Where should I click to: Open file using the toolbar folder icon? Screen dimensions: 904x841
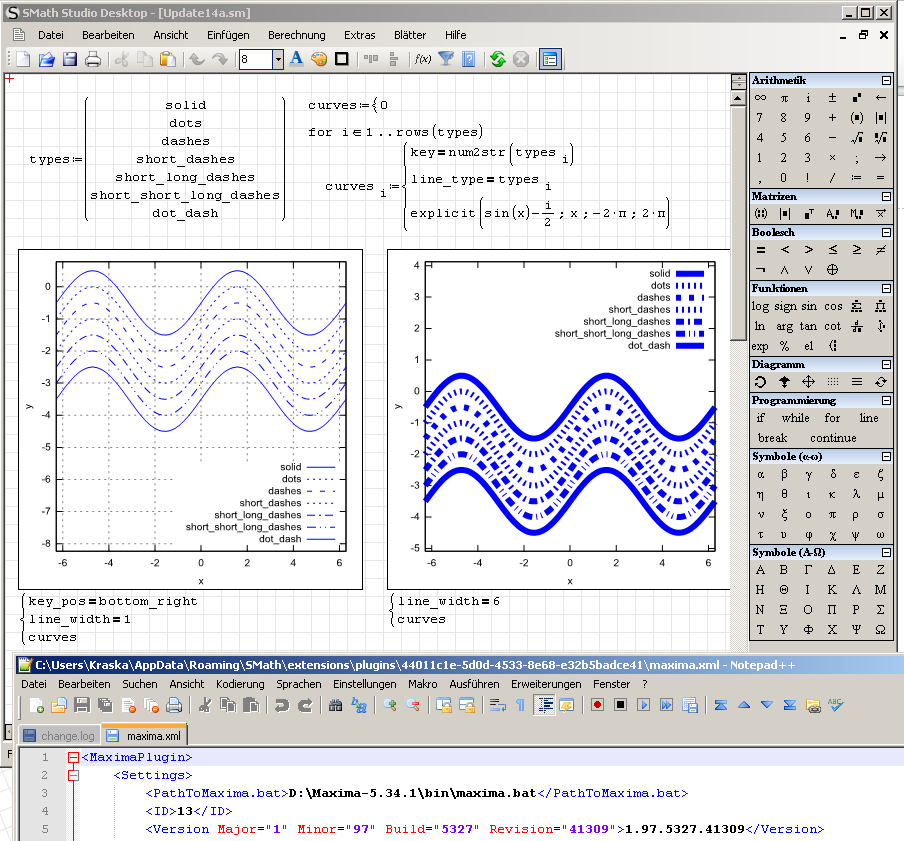[x=47, y=59]
